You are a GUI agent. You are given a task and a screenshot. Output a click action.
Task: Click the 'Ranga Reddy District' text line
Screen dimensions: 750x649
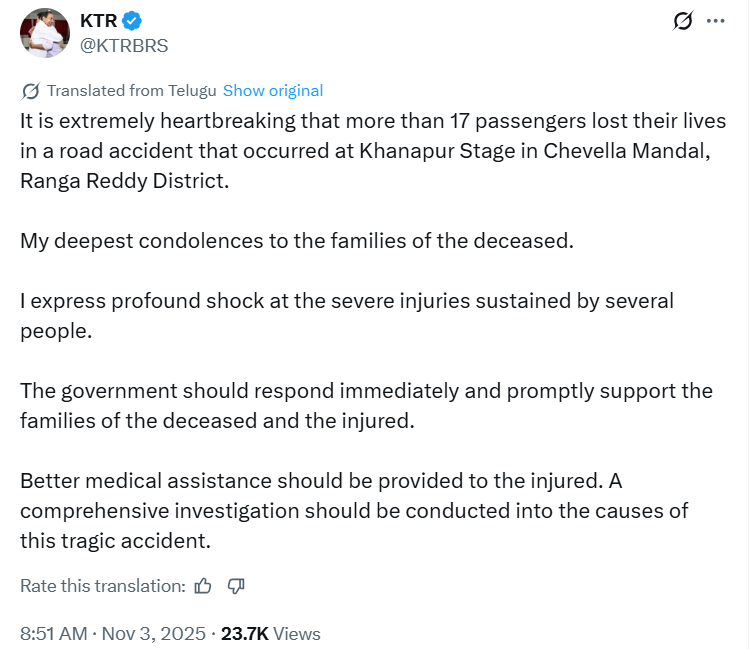click(124, 182)
